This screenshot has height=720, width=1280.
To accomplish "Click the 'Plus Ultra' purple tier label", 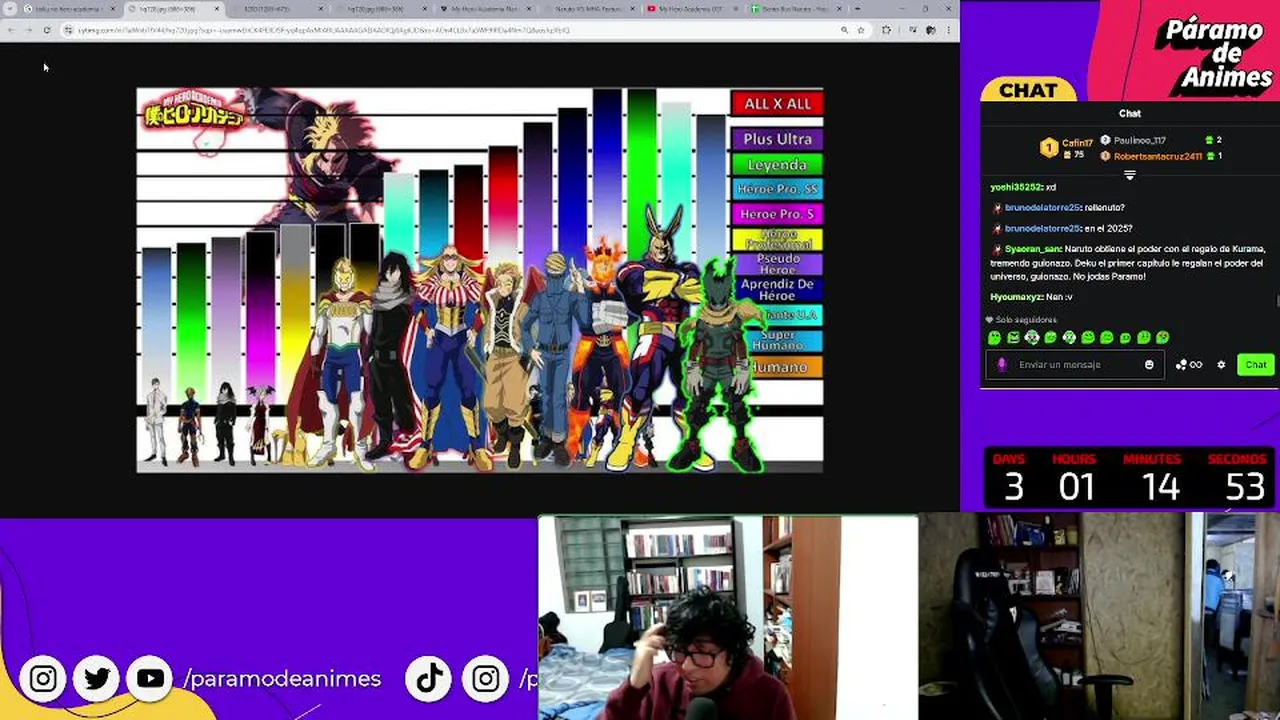I will 777,139.
